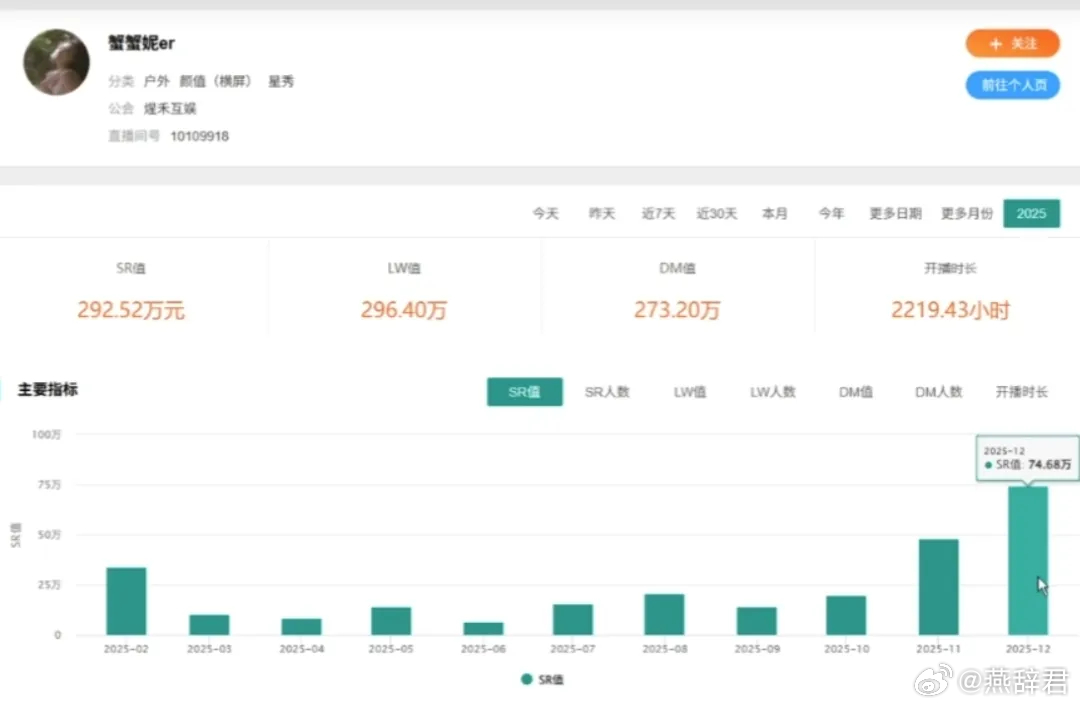Select the 今天 date filter

point(545,213)
